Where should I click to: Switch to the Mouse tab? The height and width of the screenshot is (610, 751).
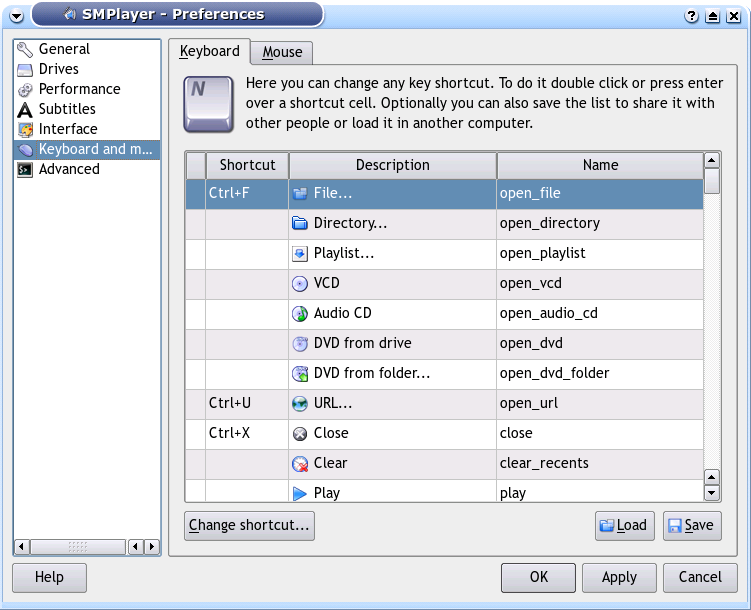coord(282,52)
